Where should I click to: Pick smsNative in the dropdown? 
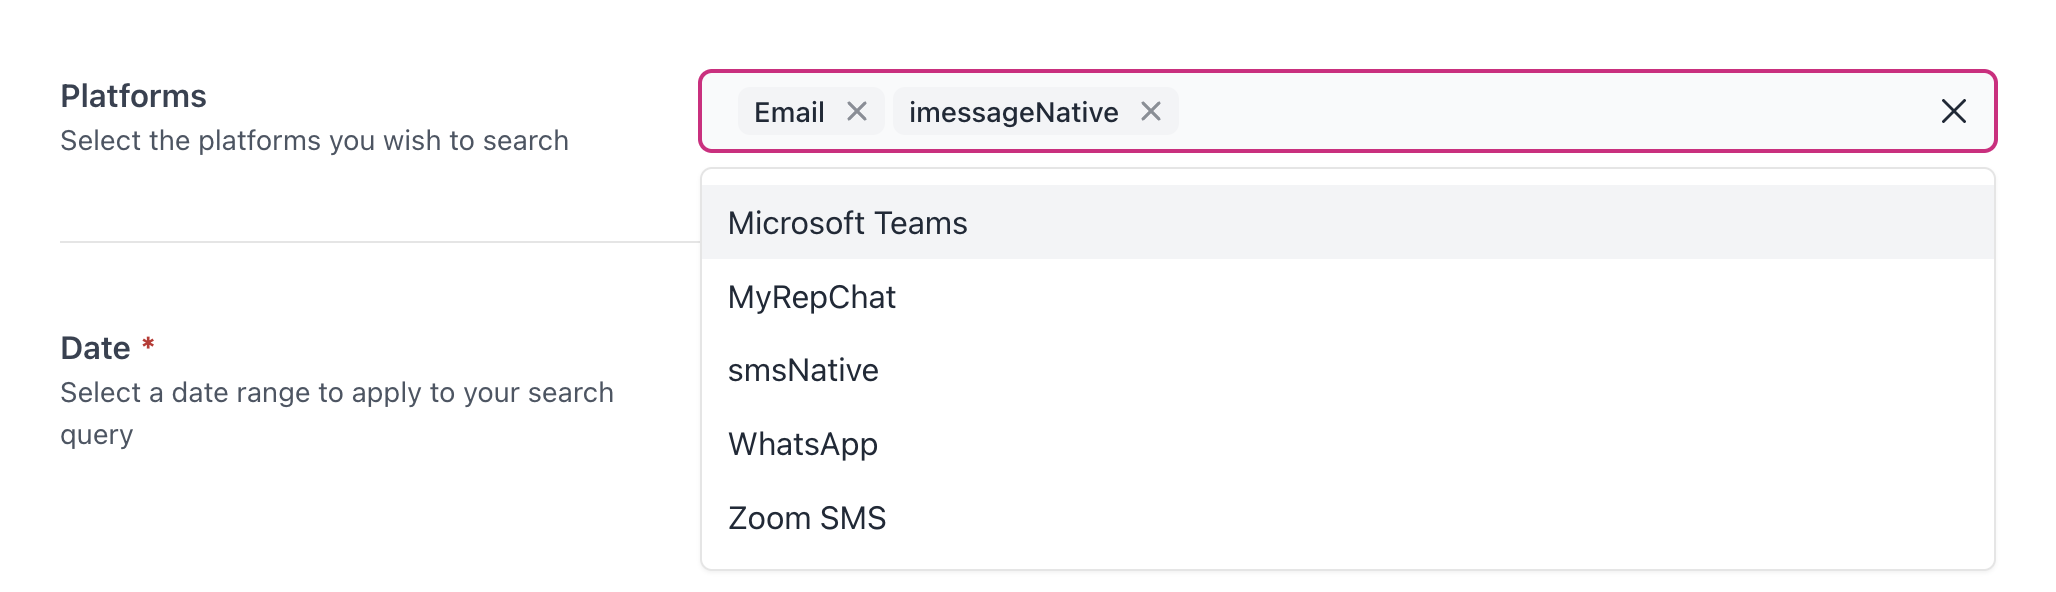(x=803, y=371)
